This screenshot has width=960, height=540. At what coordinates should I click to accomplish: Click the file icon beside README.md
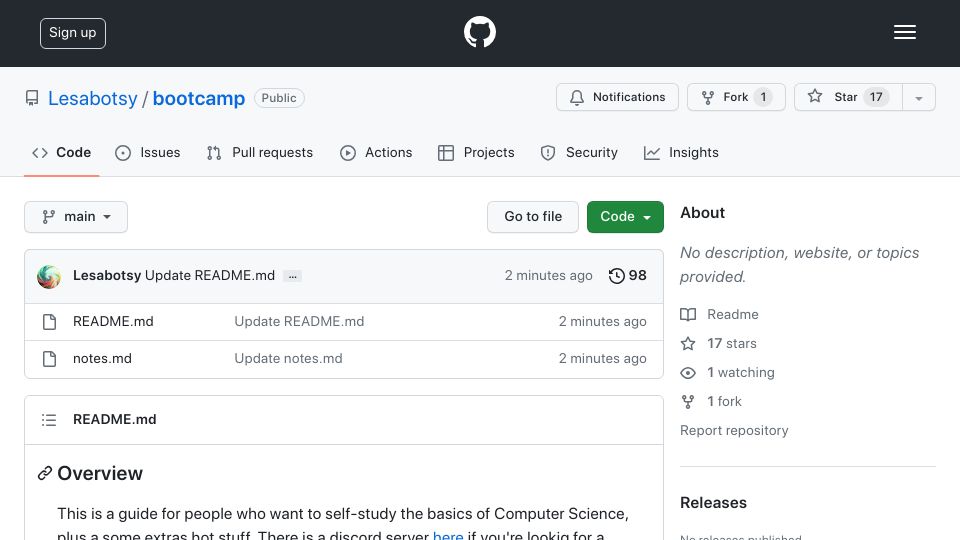click(50, 322)
